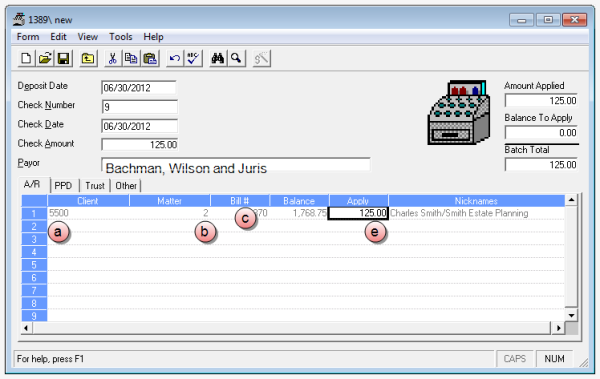Minimize the 1389\ new window
This screenshot has height=379, width=600.
click(521, 20)
